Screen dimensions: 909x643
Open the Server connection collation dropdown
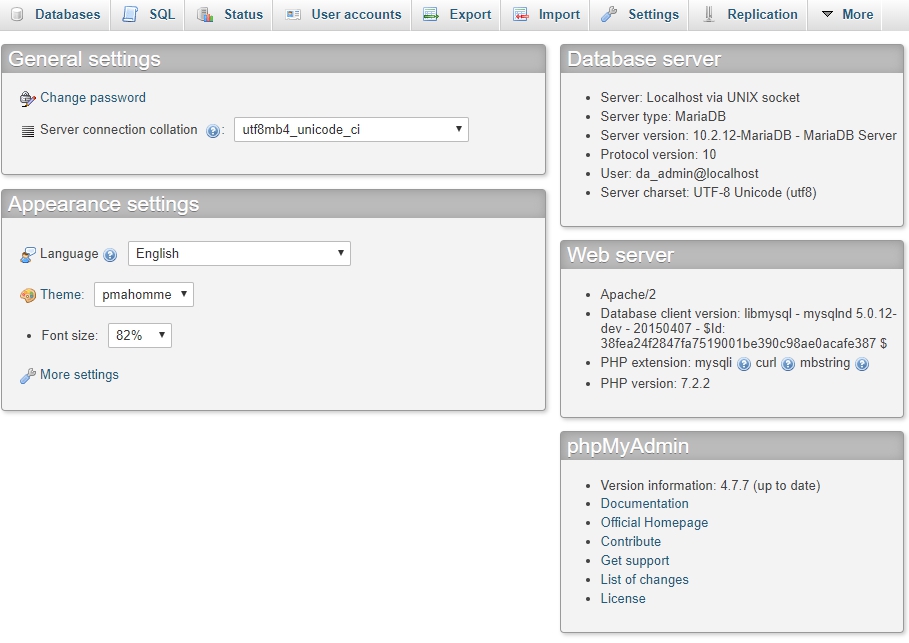pyautogui.click(x=351, y=130)
